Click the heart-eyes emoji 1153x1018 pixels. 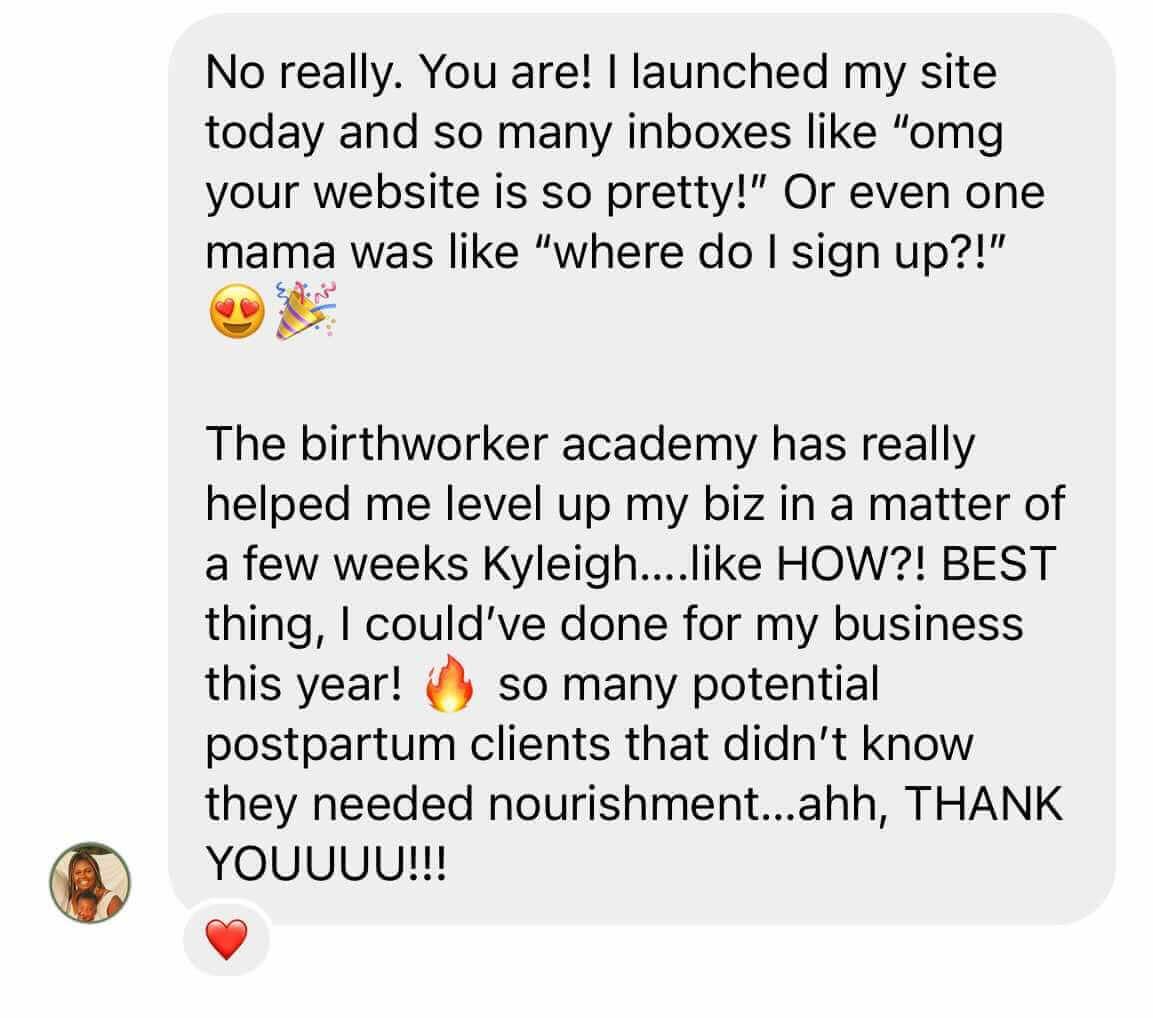237,310
